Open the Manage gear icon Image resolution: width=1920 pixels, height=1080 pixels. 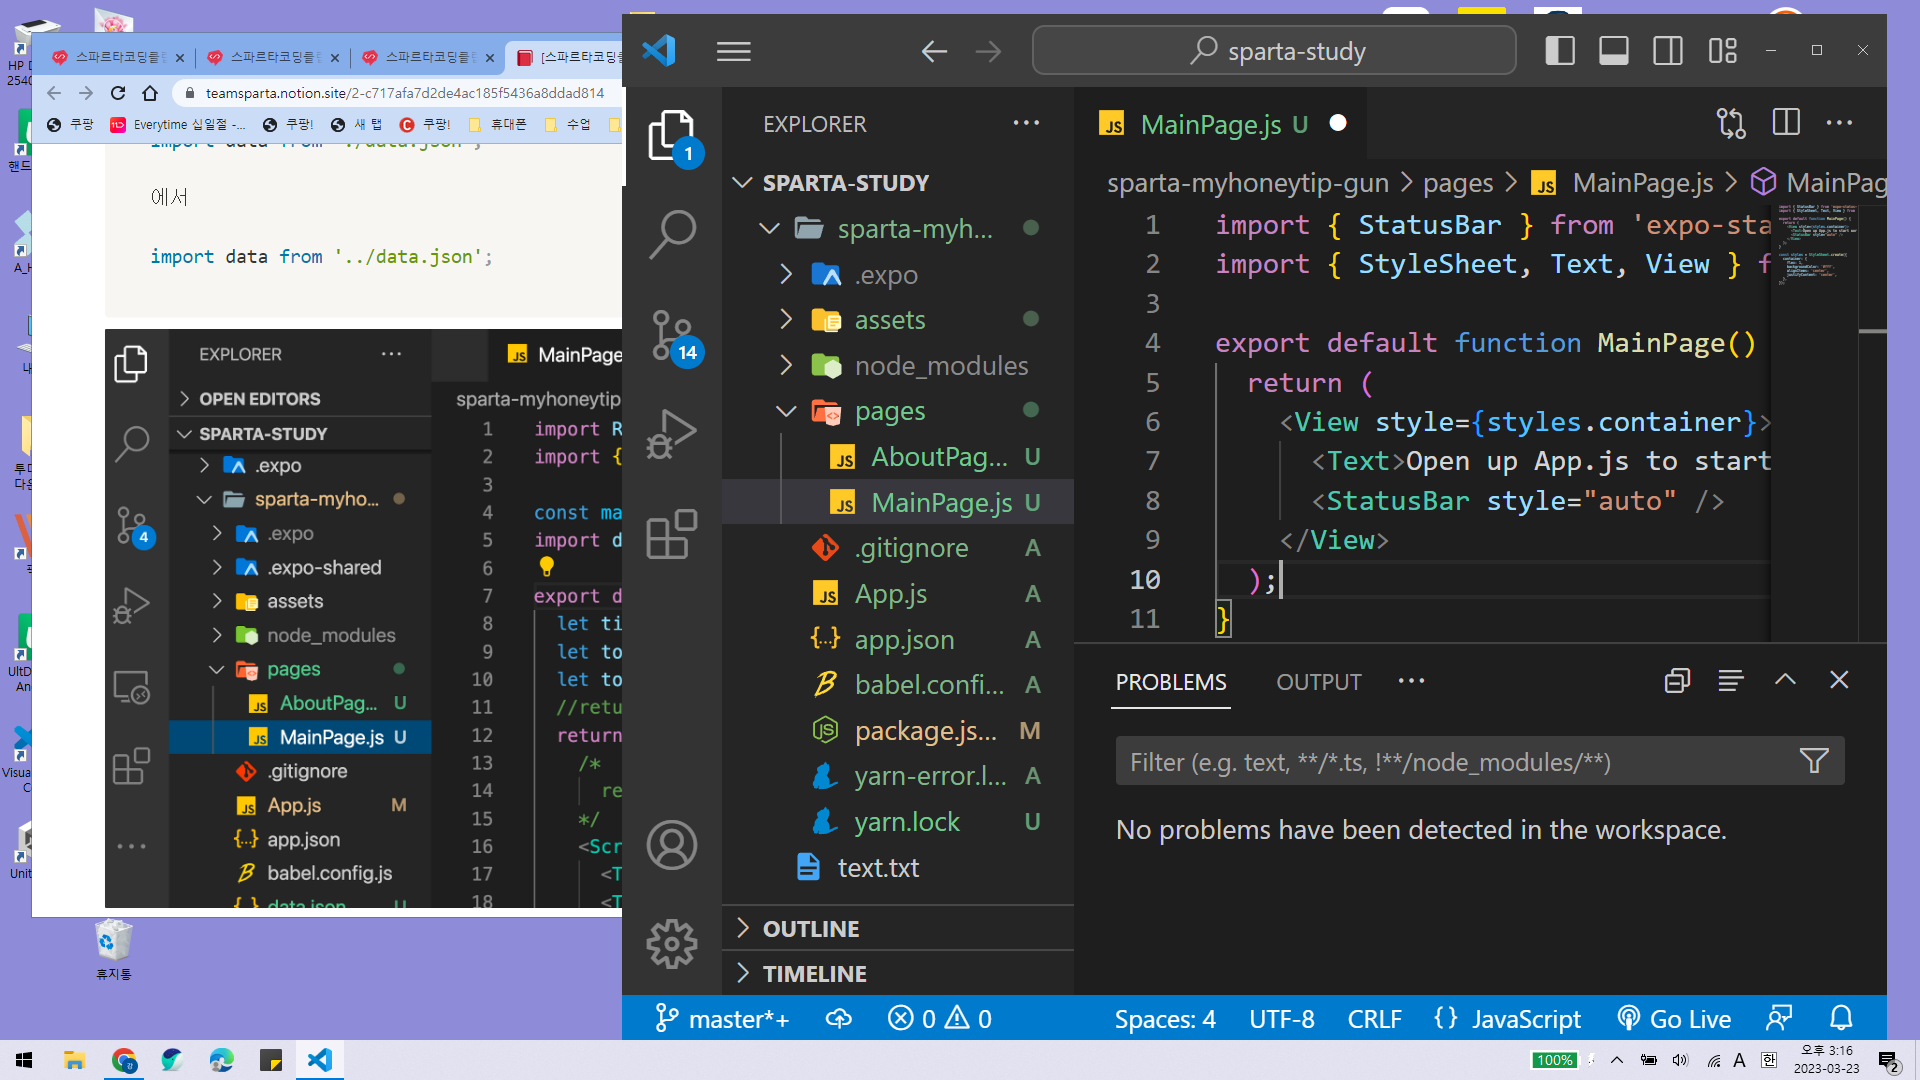point(671,943)
